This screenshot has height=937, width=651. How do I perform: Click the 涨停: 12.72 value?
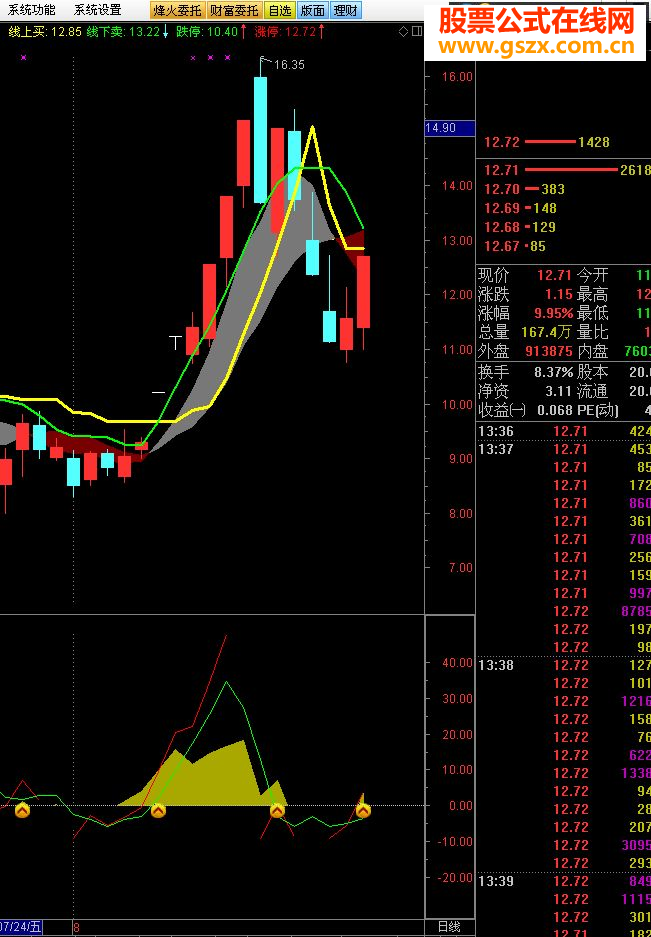pos(285,32)
